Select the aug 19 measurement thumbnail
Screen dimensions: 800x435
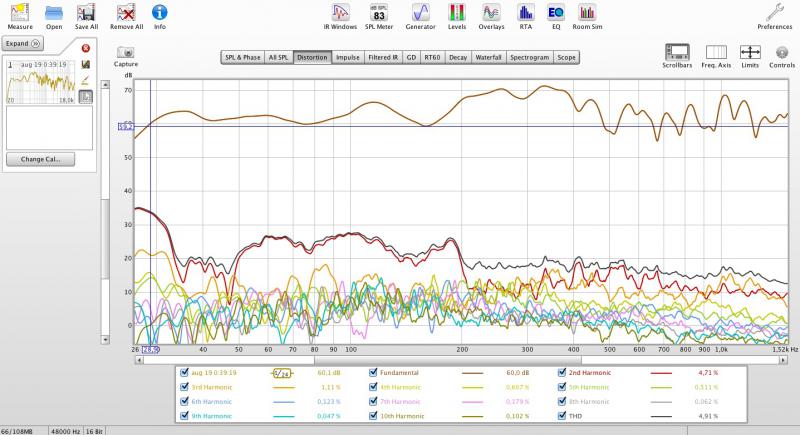[x=41, y=82]
